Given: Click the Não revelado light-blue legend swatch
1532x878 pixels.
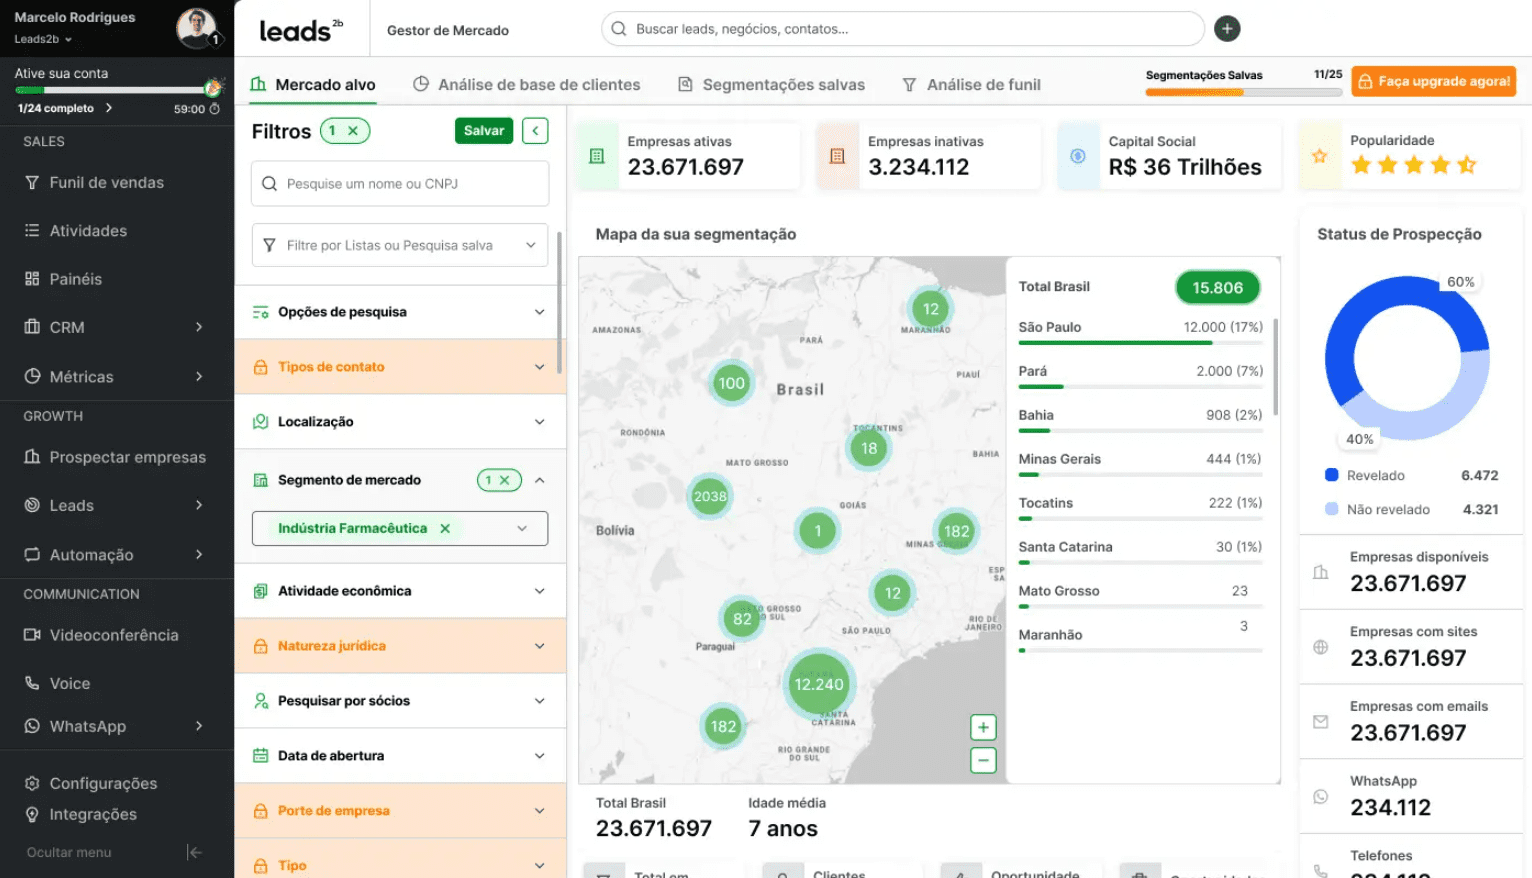Looking at the screenshot, I should [1332, 509].
